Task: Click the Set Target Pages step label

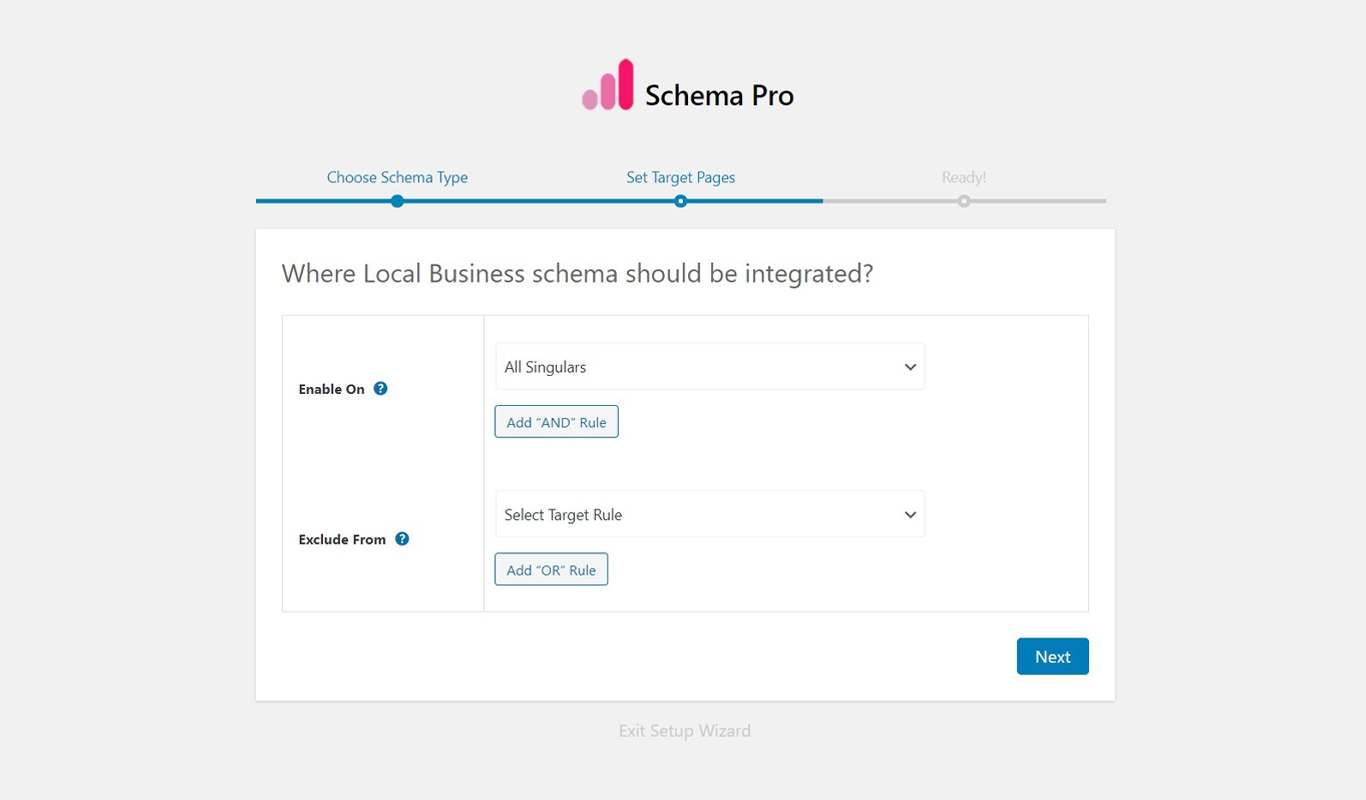Action: [x=681, y=177]
